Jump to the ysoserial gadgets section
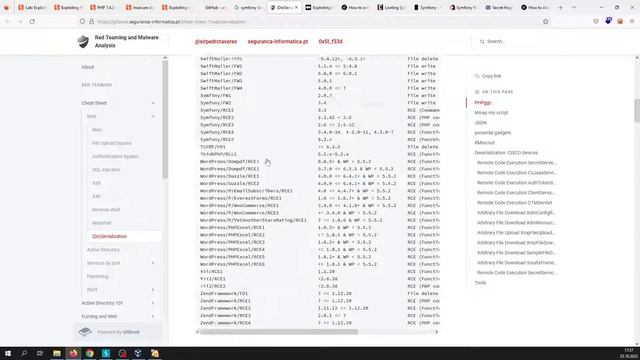The image size is (640, 360). coord(493,133)
